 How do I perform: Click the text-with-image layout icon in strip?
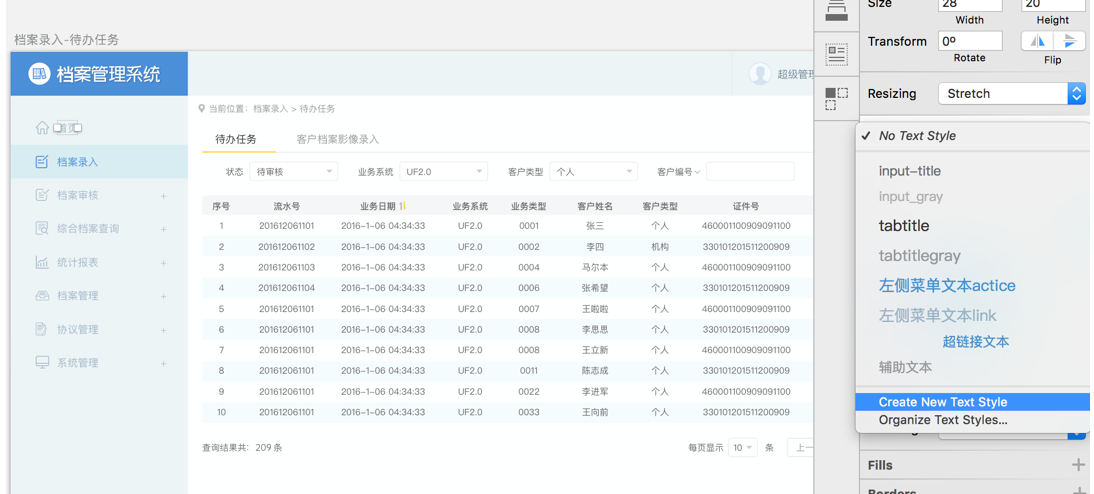click(x=836, y=53)
